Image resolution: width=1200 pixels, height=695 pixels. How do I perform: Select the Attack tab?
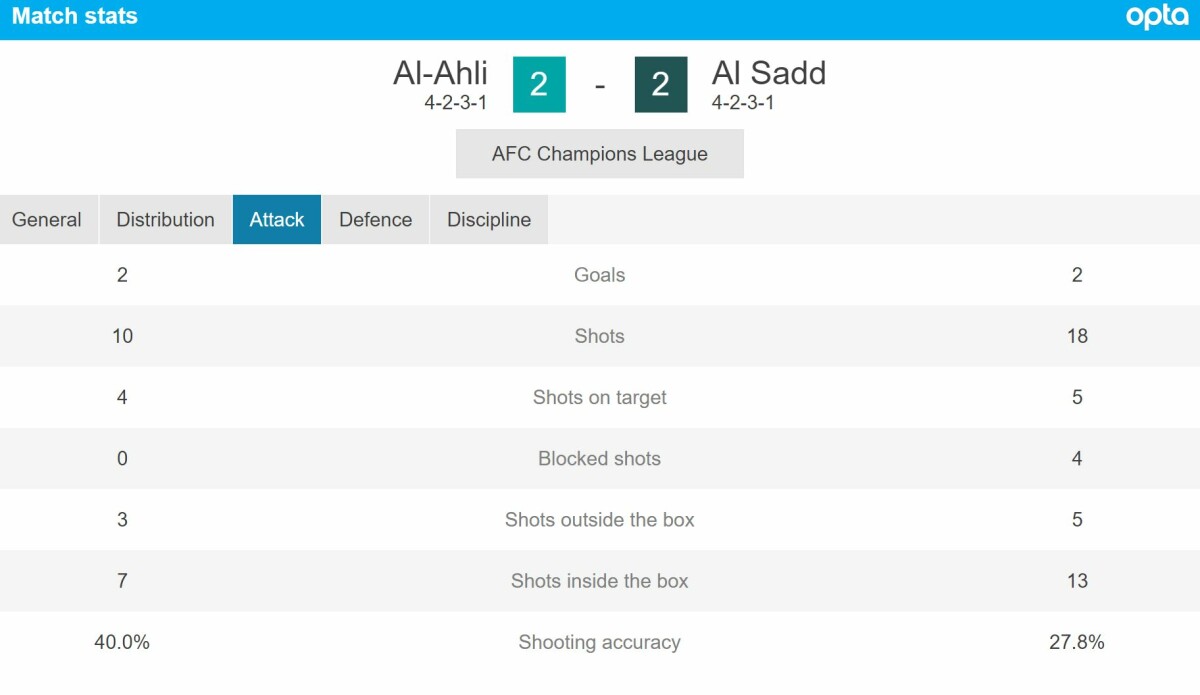tap(277, 220)
